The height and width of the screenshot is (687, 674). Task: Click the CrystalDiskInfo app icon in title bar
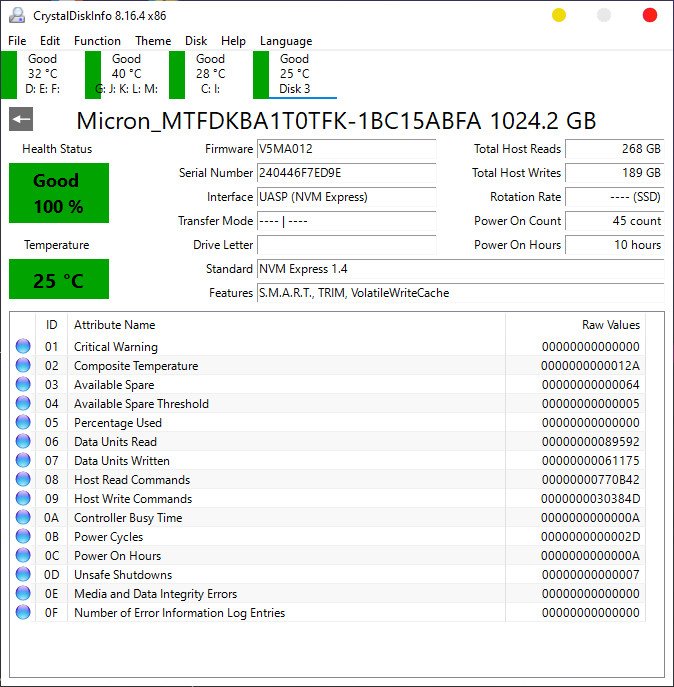(x=17, y=15)
